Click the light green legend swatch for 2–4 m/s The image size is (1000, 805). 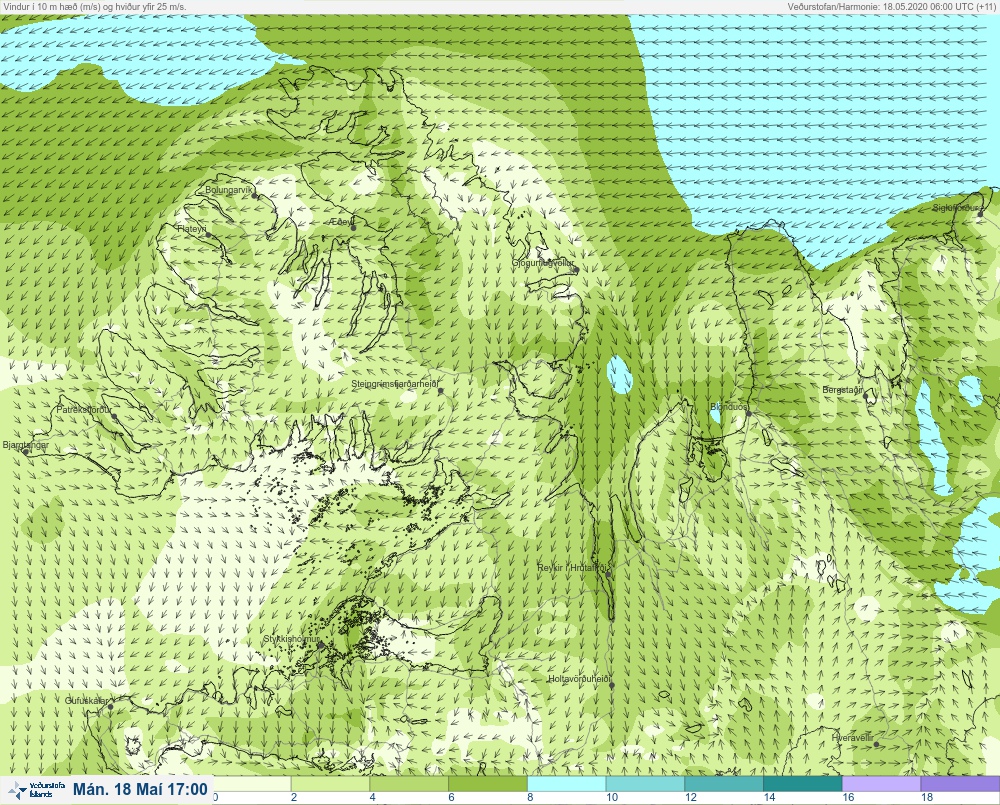pyautogui.click(x=330, y=783)
